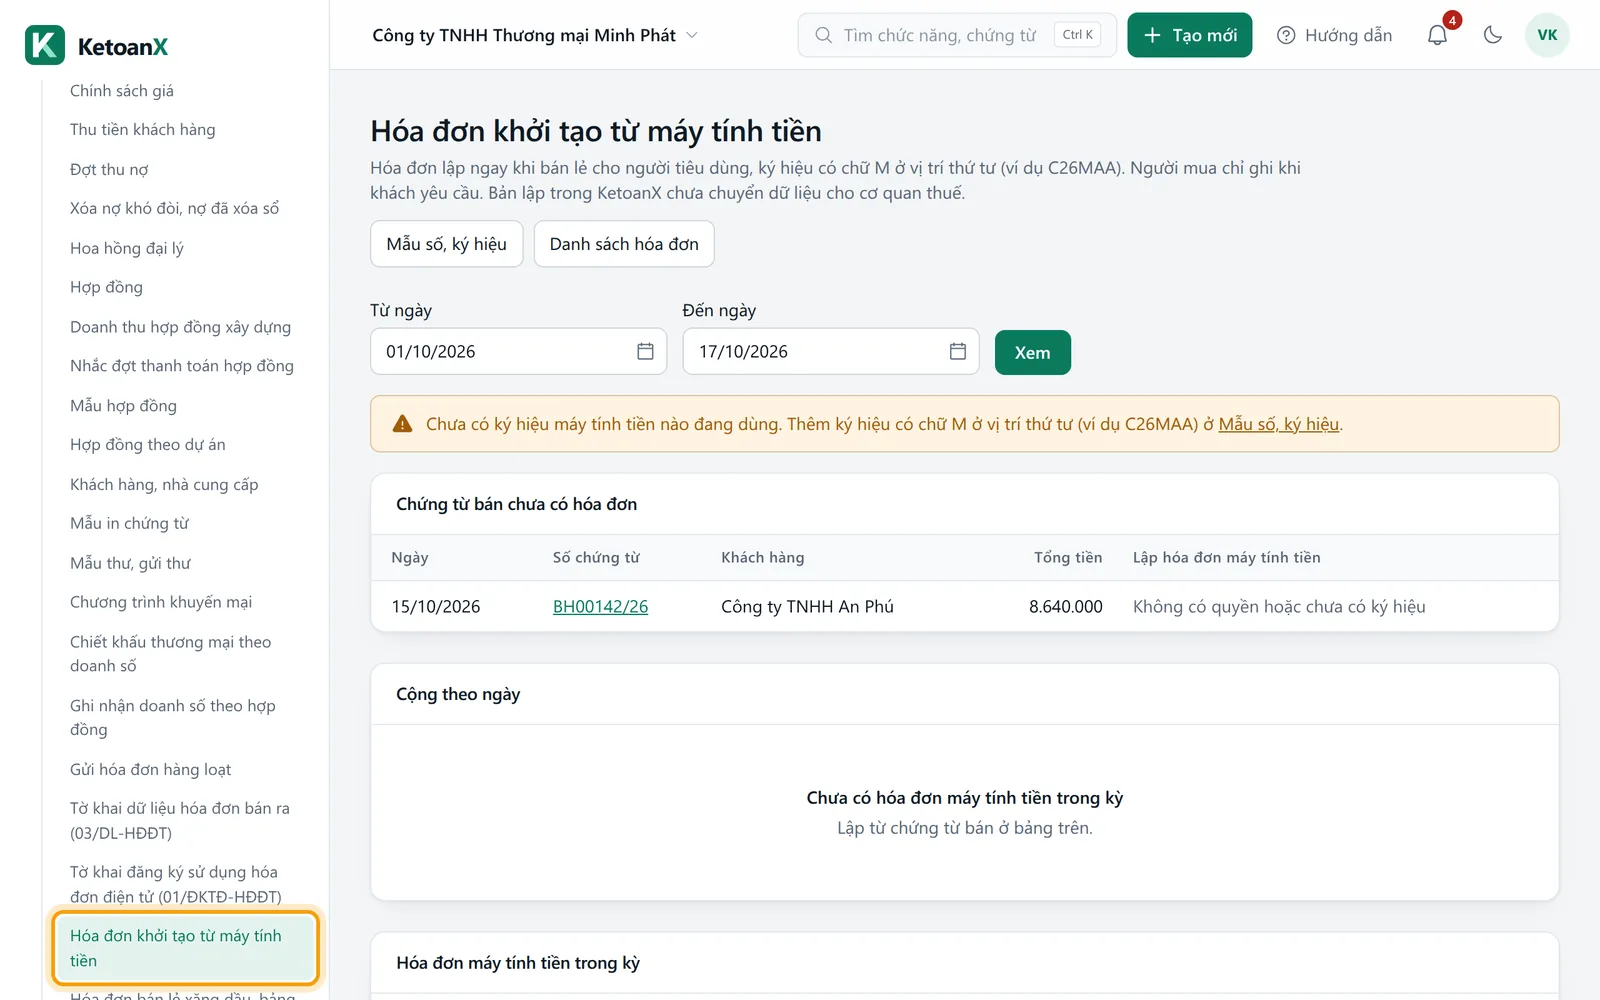
Task: Open Tờ khai dữ liệu hóa đơn bán ra
Action: point(180,821)
